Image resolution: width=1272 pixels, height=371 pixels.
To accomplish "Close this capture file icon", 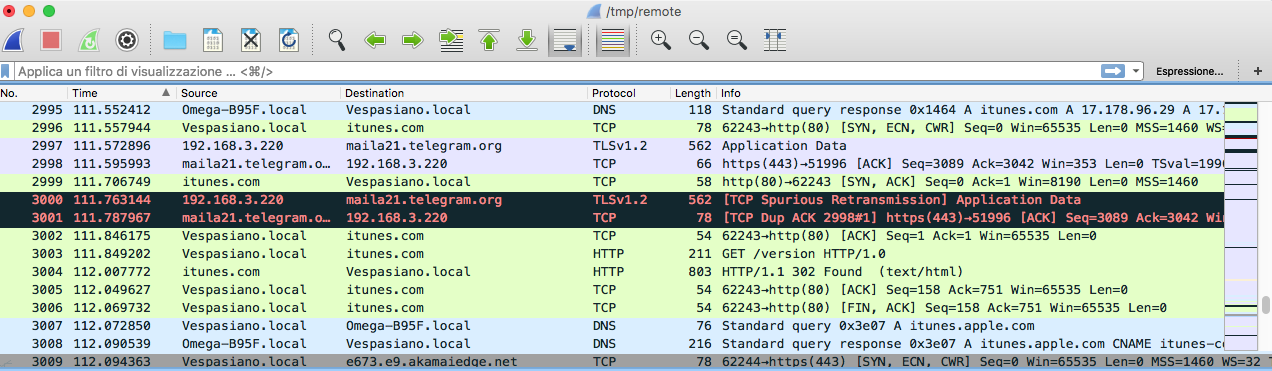I will tap(250, 40).
